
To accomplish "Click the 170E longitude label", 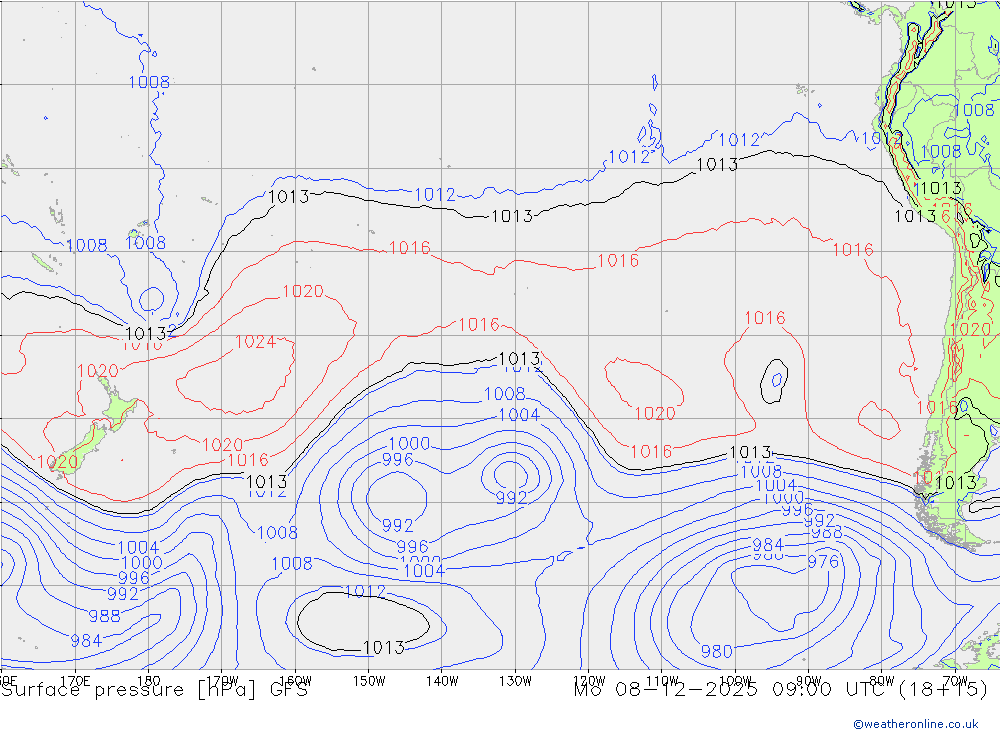I will [x=75, y=681].
